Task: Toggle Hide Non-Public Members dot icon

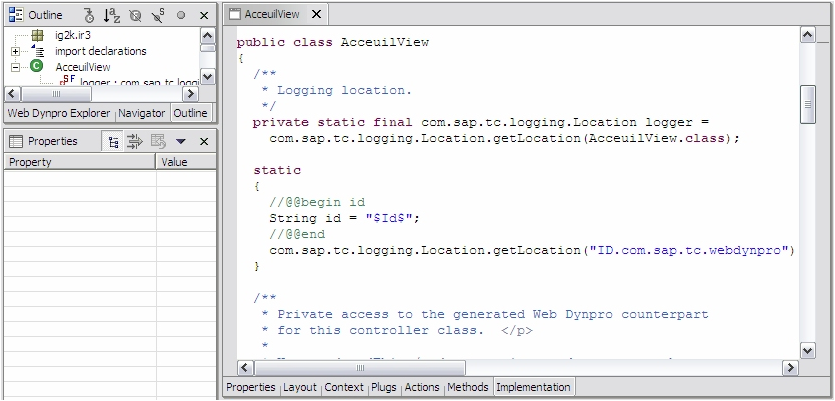Action: tap(181, 15)
